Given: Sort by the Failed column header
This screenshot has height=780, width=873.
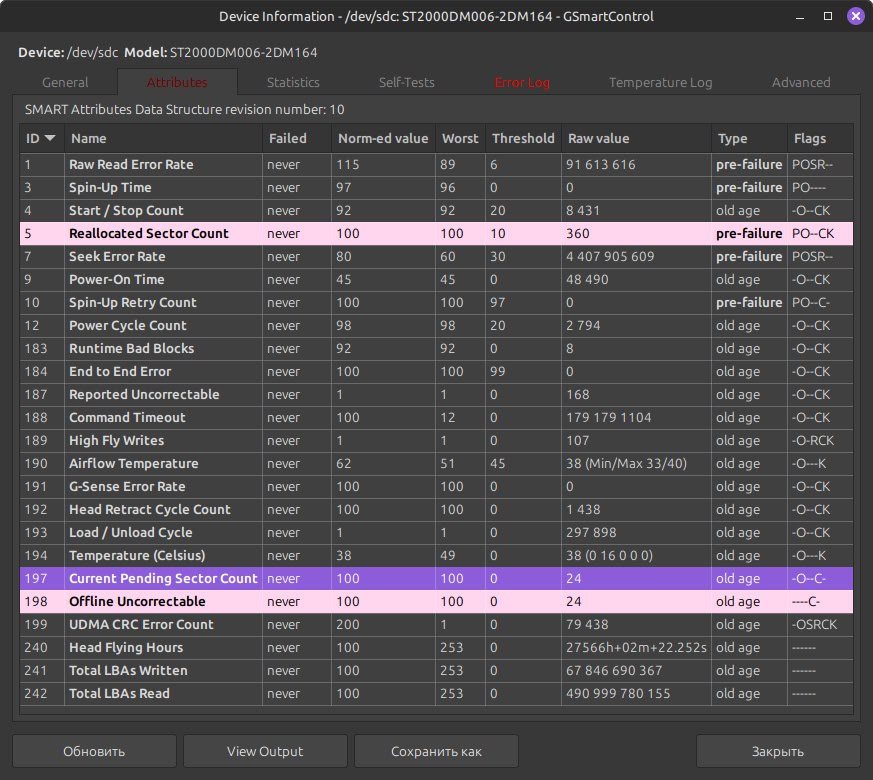Looking at the screenshot, I should click(297, 139).
